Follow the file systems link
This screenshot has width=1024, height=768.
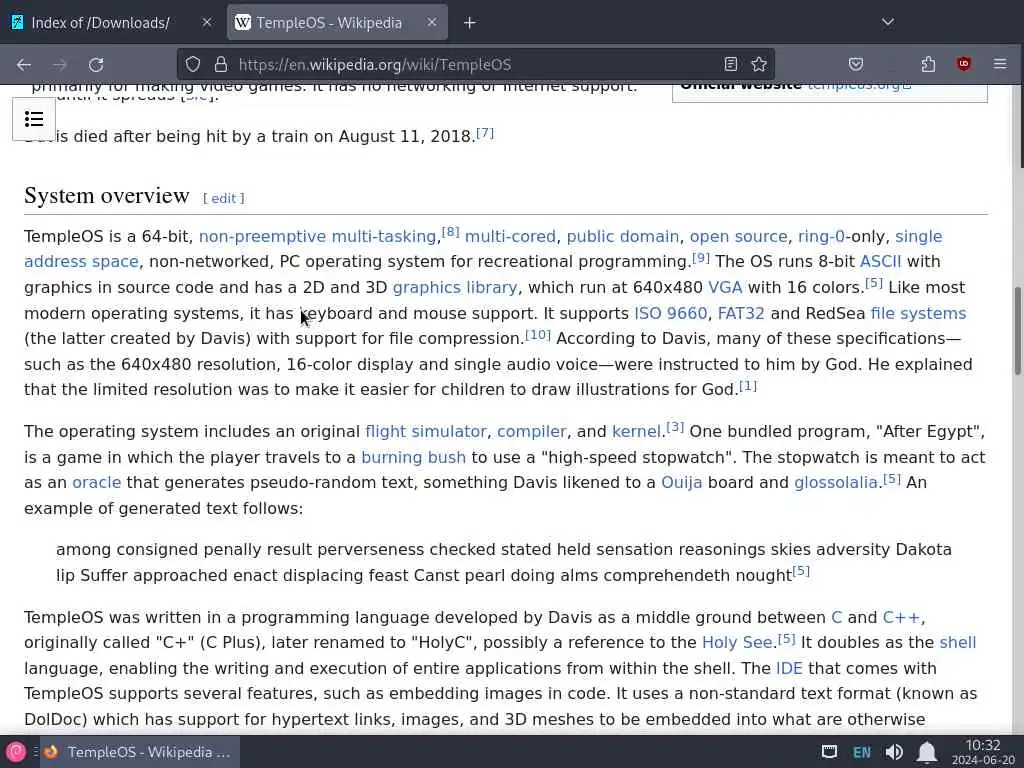pyautogui.click(x=918, y=313)
